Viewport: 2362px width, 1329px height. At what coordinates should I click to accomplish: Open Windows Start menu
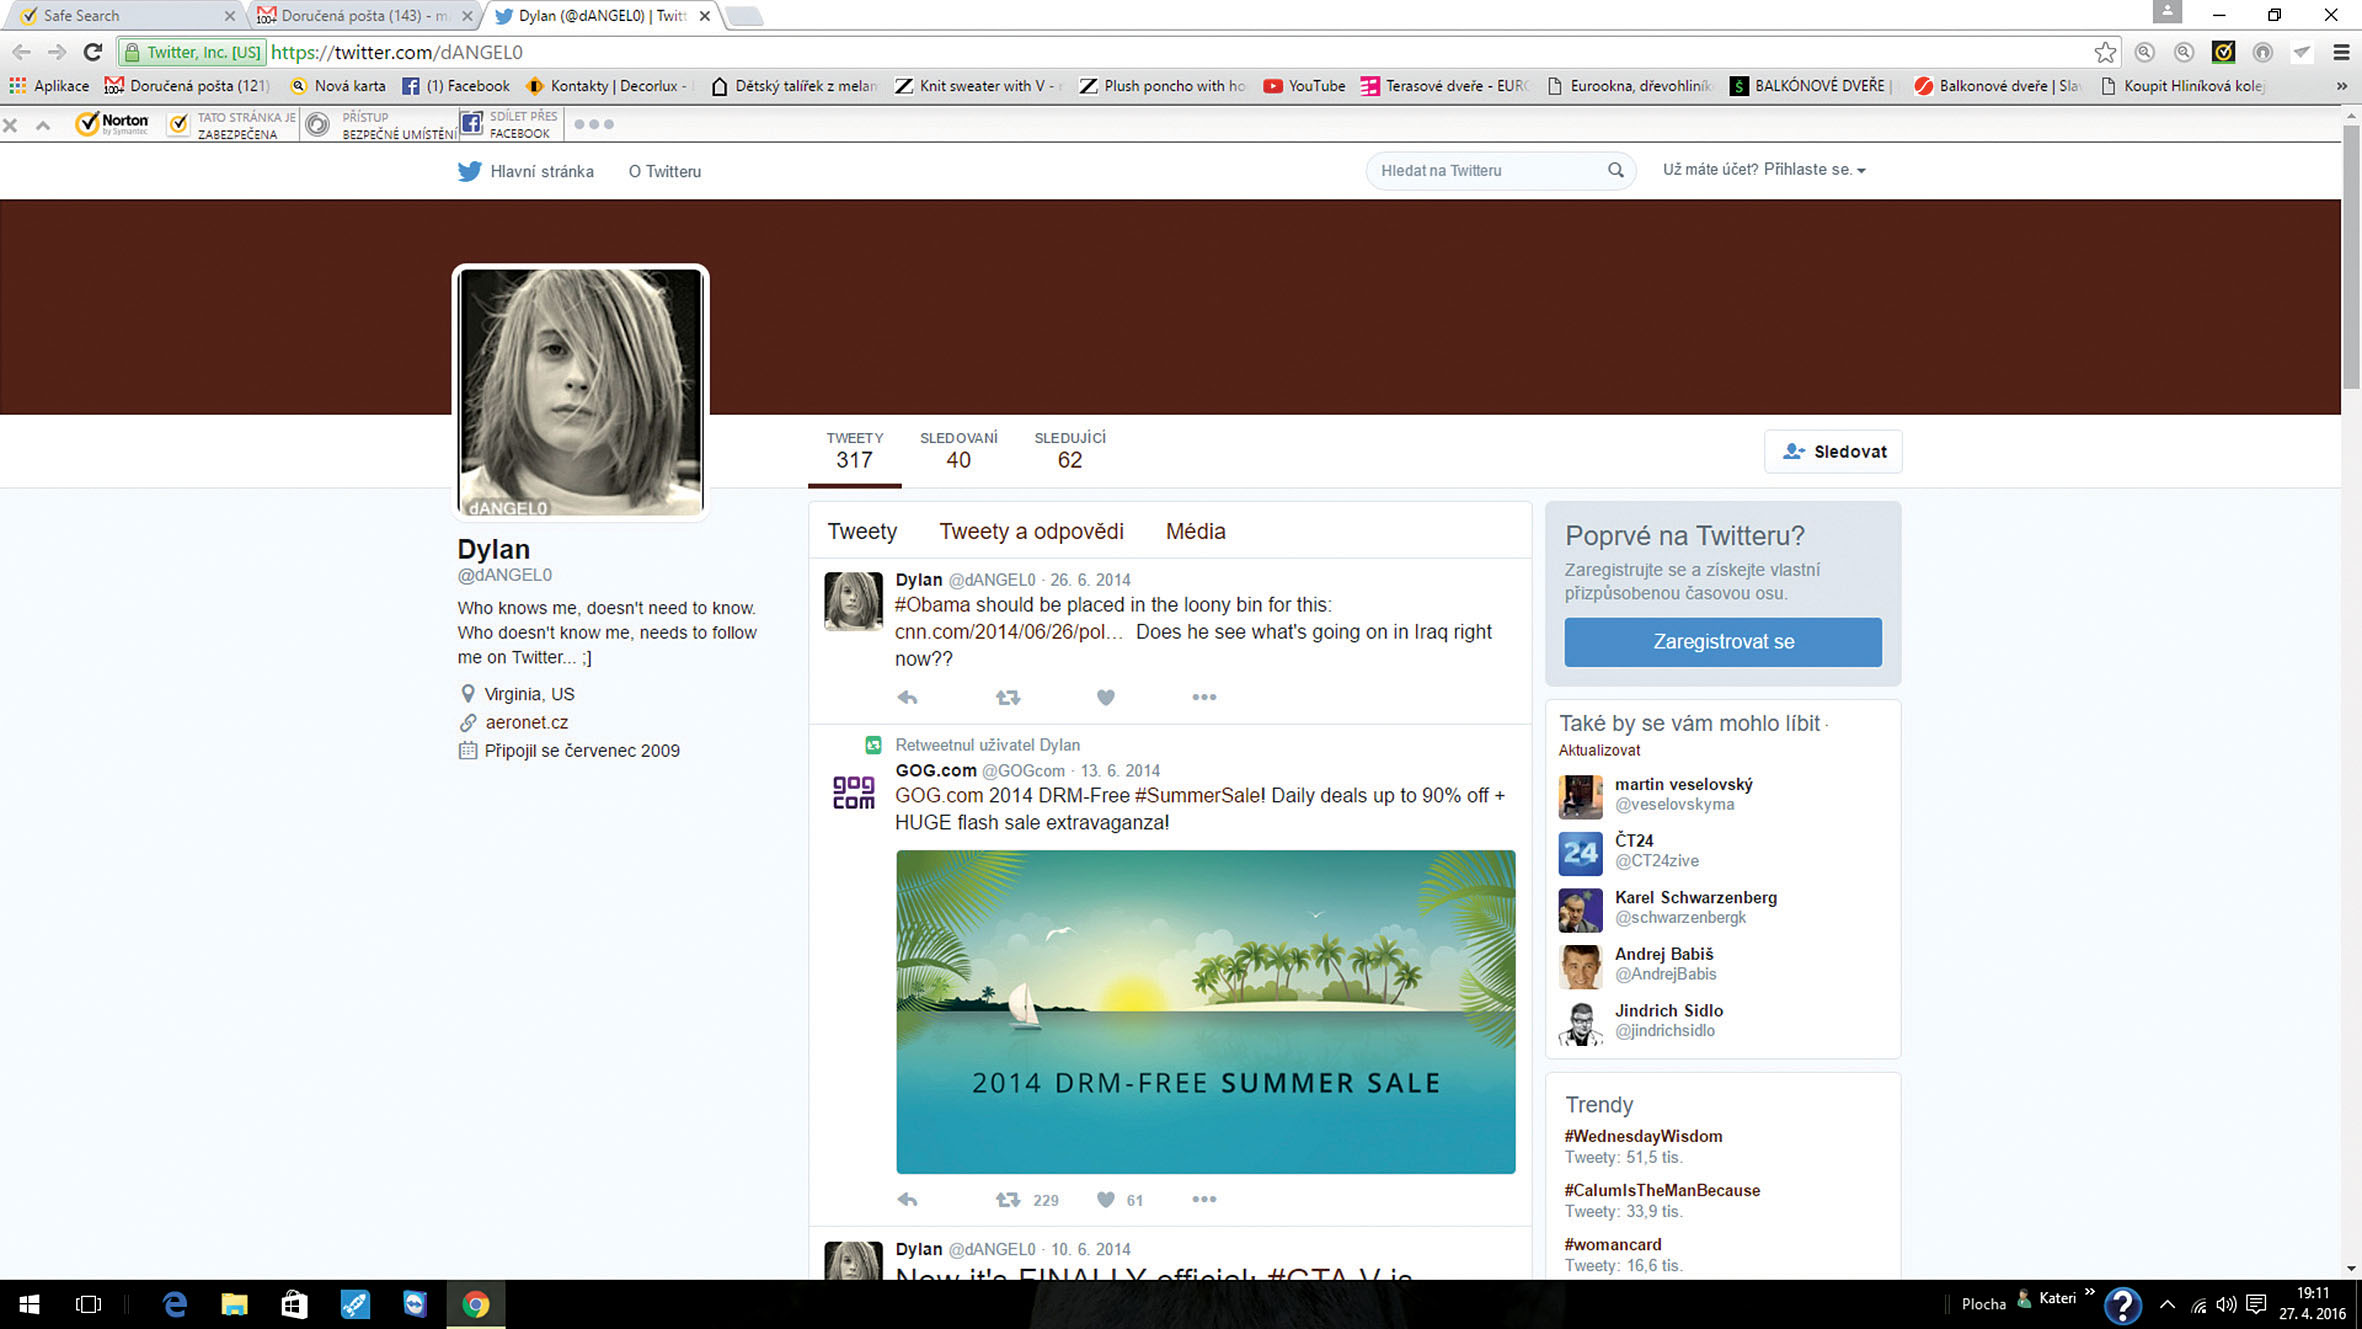pos(29,1304)
